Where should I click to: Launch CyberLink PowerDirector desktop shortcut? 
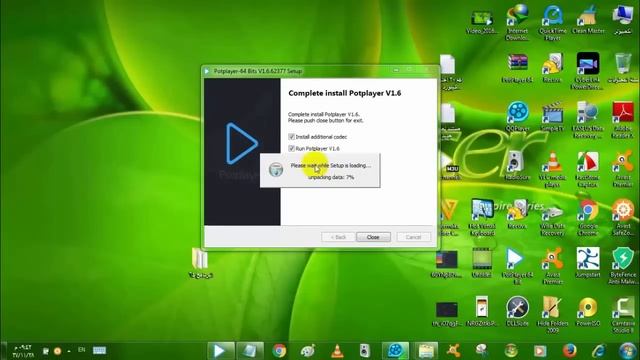(x=588, y=71)
